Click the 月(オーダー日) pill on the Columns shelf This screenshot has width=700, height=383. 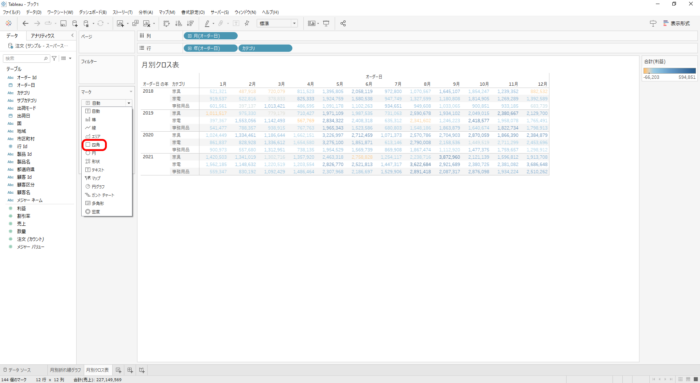pos(210,36)
